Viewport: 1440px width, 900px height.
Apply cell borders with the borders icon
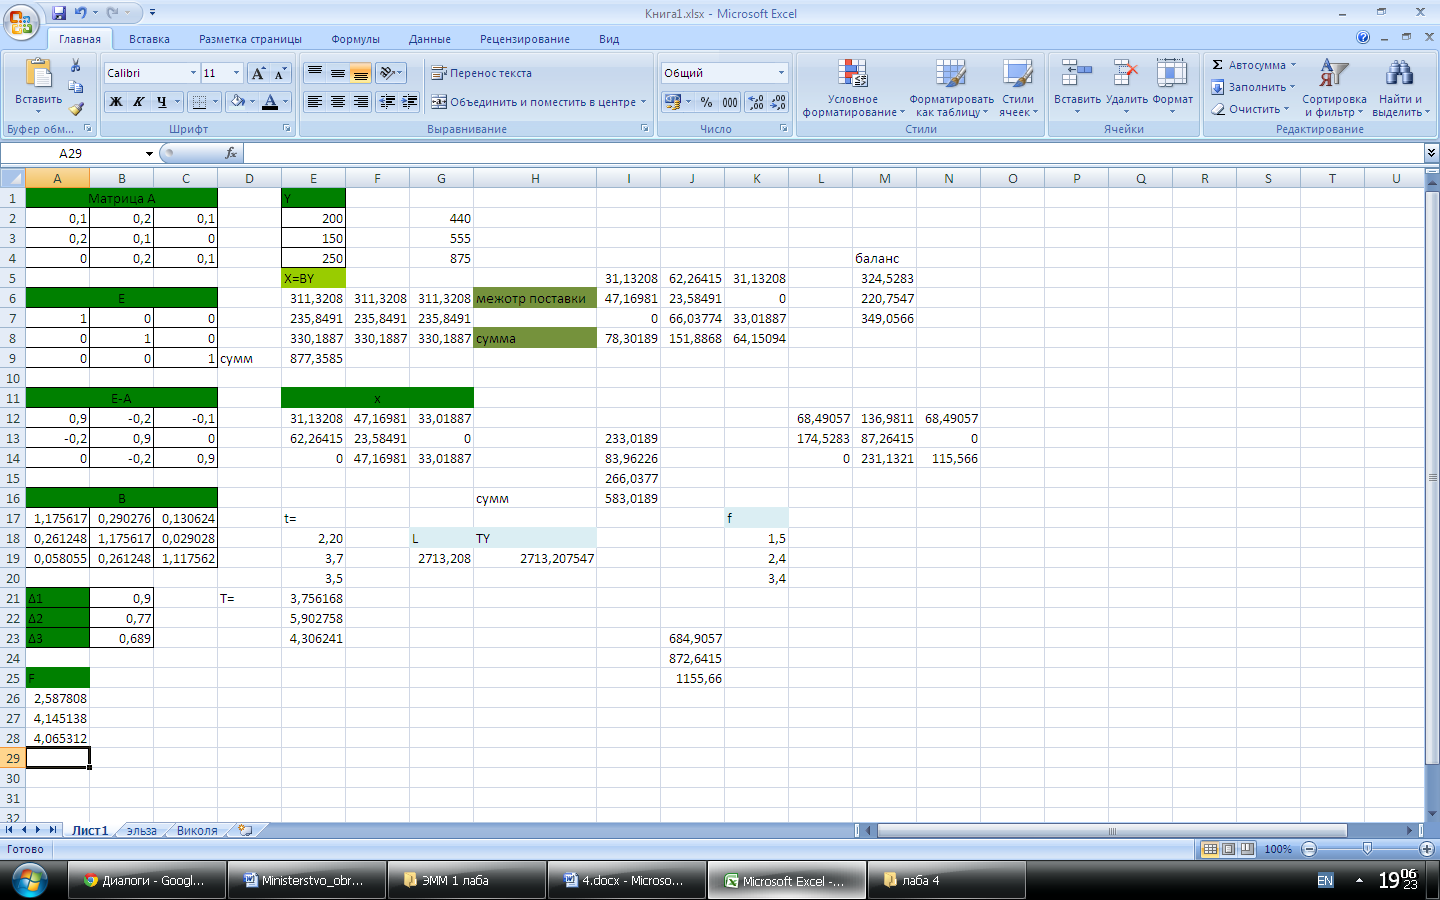(x=199, y=102)
